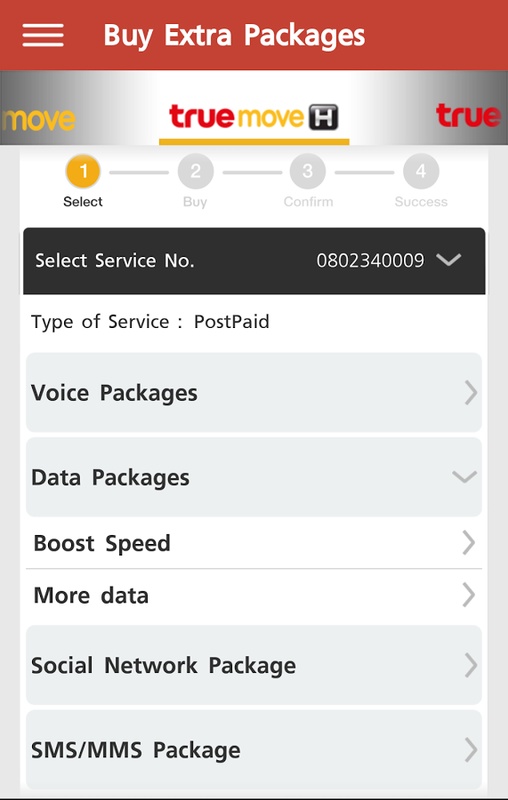Open Social Network Package chevron
The image size is (508, 800).
pyautogui.click(x=471, y=665)
